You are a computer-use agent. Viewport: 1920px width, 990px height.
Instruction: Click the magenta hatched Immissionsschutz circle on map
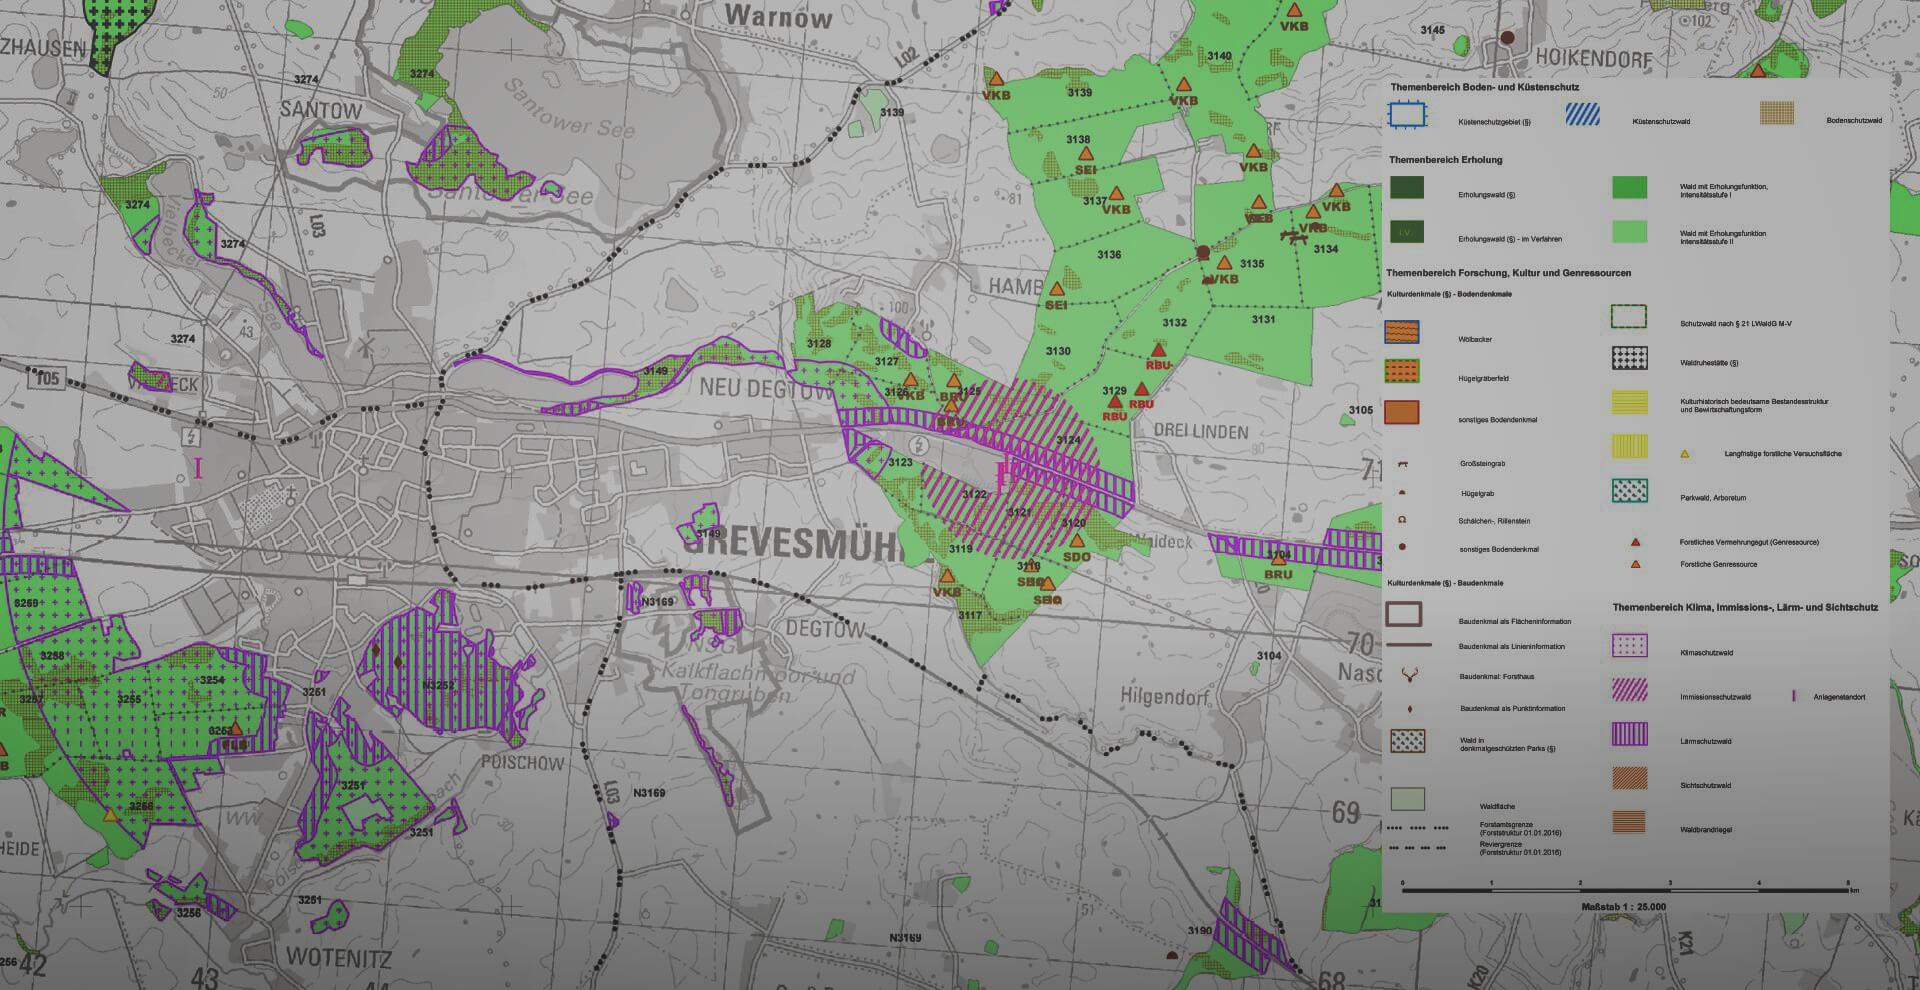pos(1010,470)
